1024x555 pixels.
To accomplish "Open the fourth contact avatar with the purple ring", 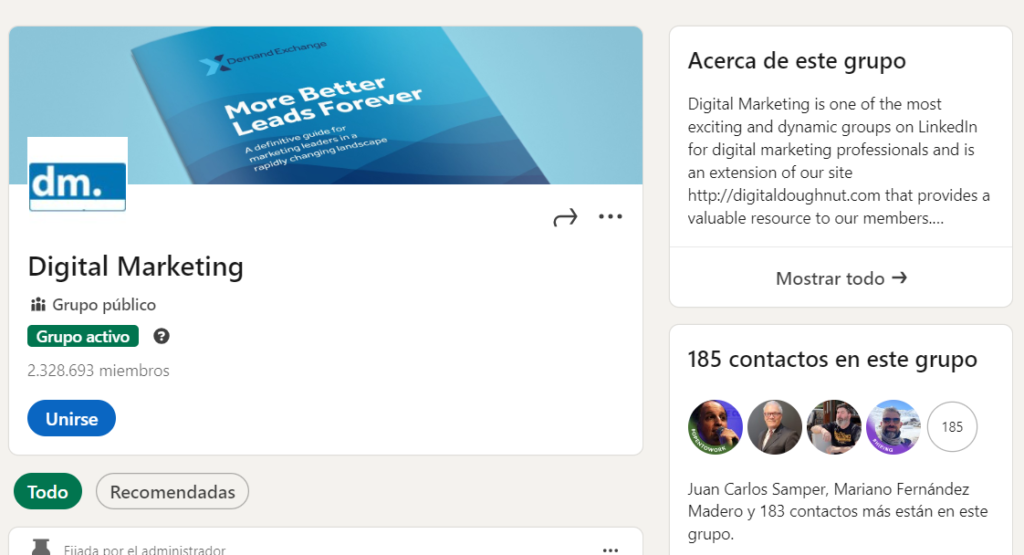I will coord(893,427).
